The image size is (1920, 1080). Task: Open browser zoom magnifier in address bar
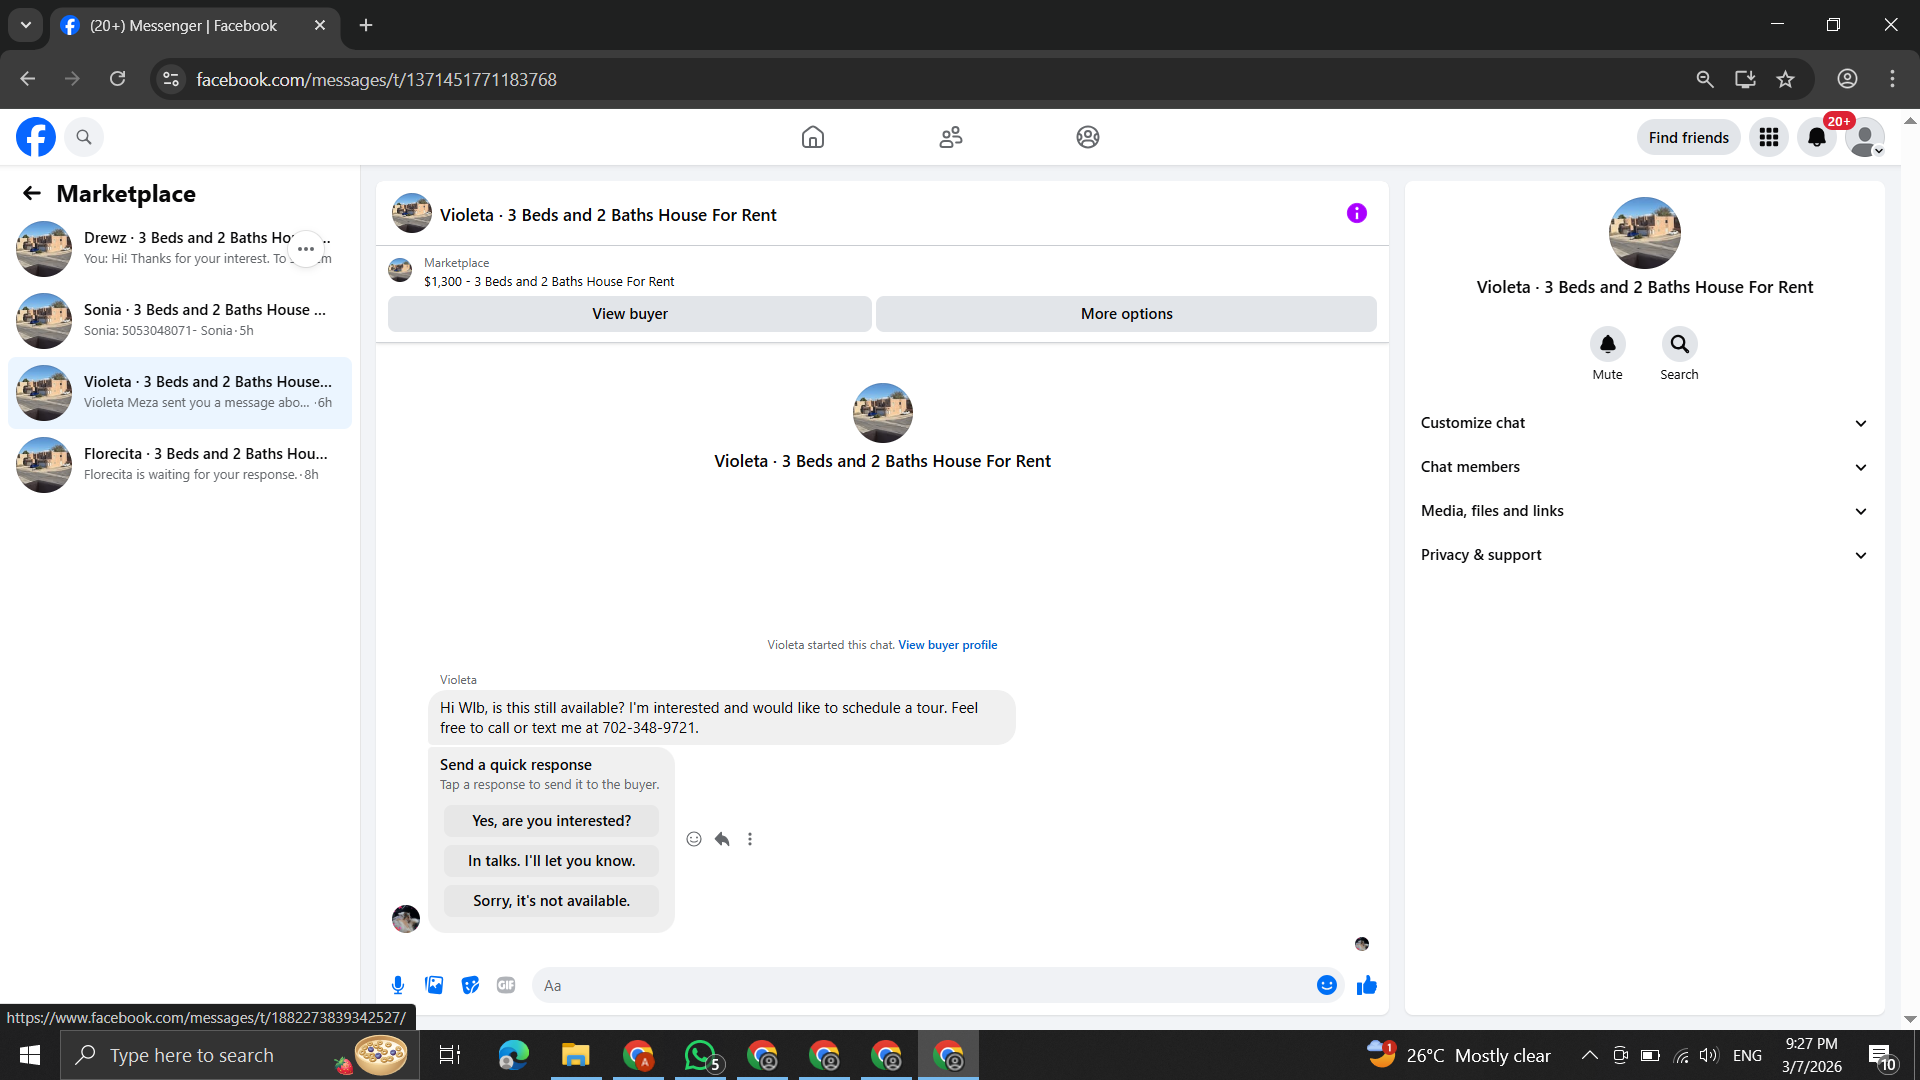[x=1705, y=79]
